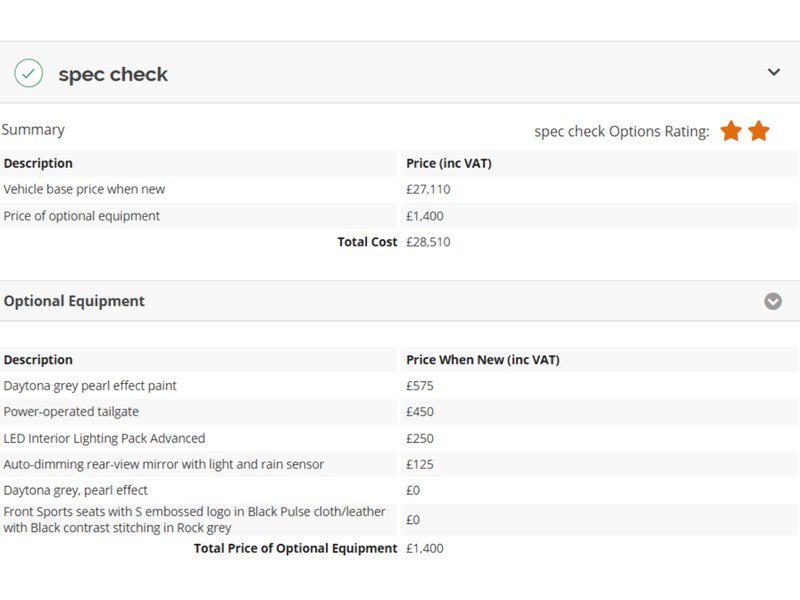Screen dimensions: 800x600
Task: Click the first orange rating star
Action: 731,131
